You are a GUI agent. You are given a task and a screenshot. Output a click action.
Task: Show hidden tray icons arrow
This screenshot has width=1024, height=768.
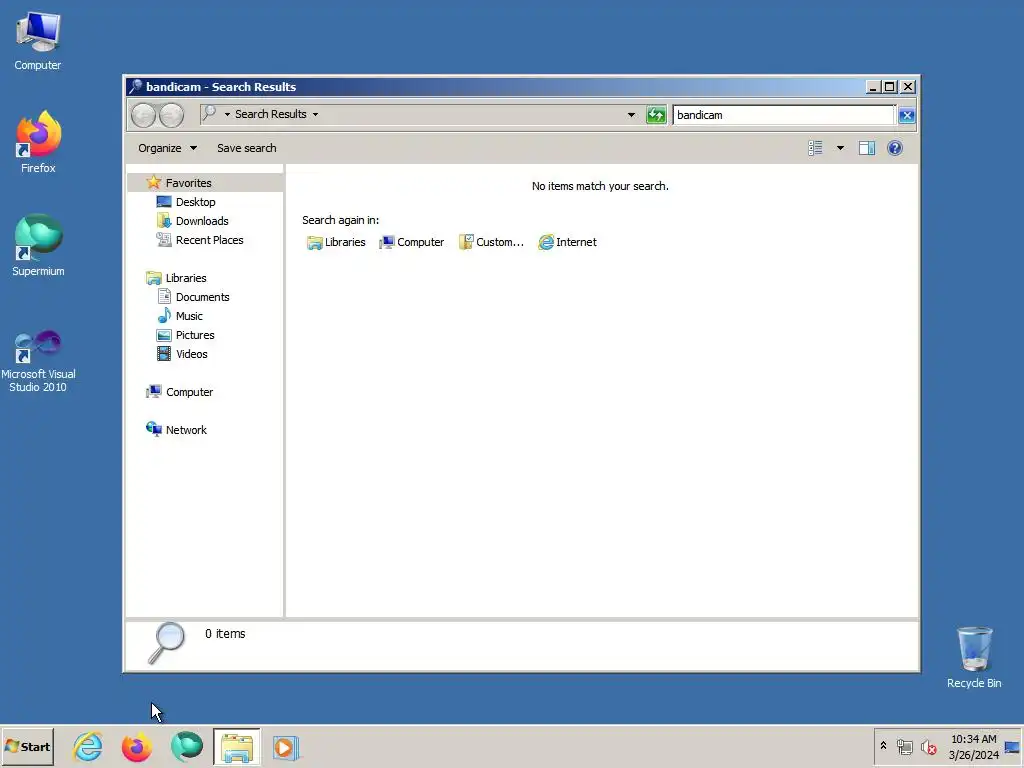coord(883,746)
